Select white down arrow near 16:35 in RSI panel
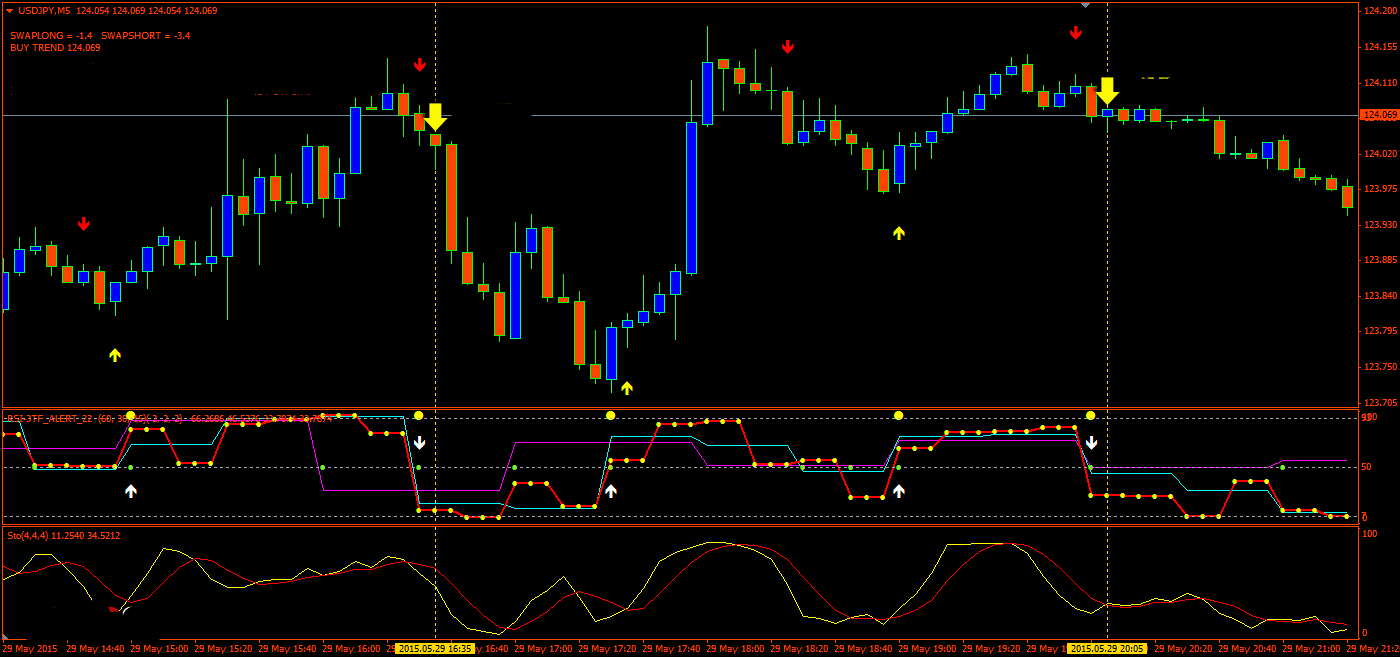The width and height of the screenshot is (1400, 657). pyautogui.click(x=420, y=442)
